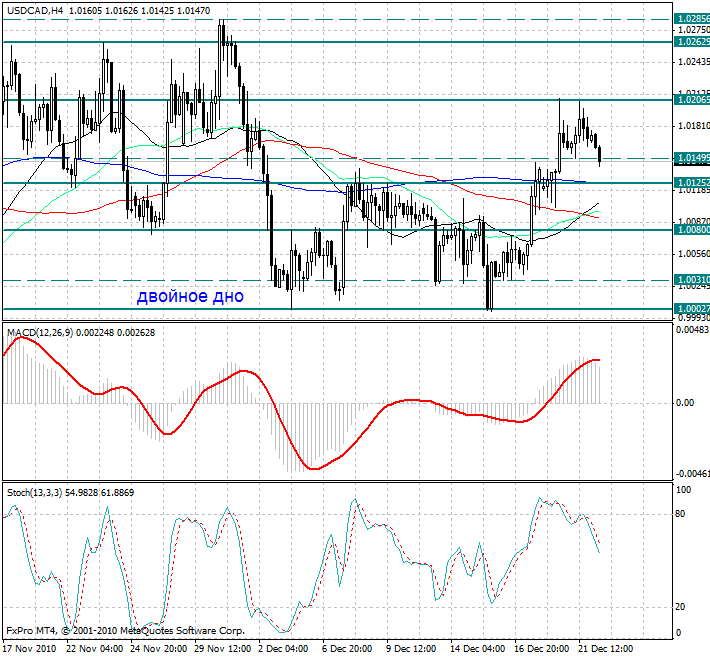Select the 1.0285 highlighted level label

691,19
